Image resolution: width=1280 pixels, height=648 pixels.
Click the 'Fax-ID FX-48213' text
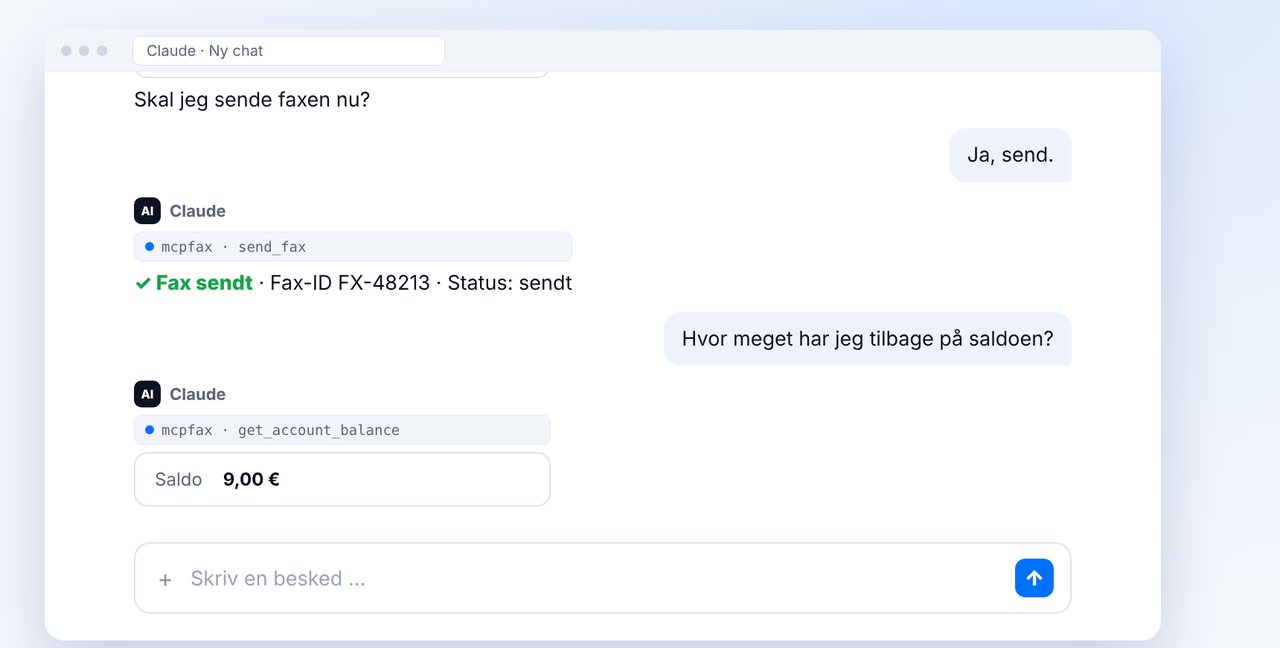point(350,283)
